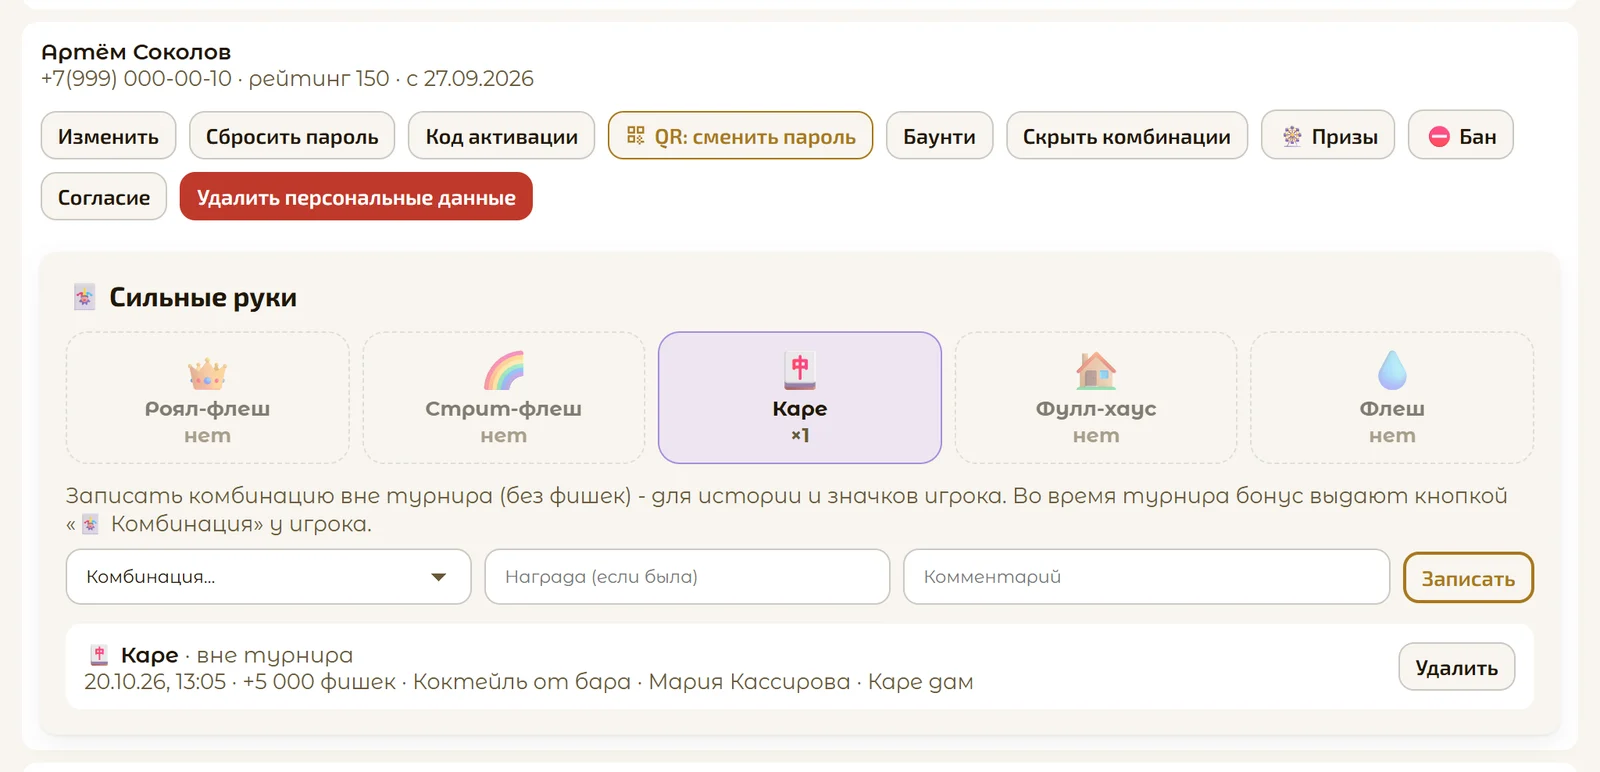Select the Стрит-флеш hand card
This screenshot has width=1600, height=772.
coord(504,398)
